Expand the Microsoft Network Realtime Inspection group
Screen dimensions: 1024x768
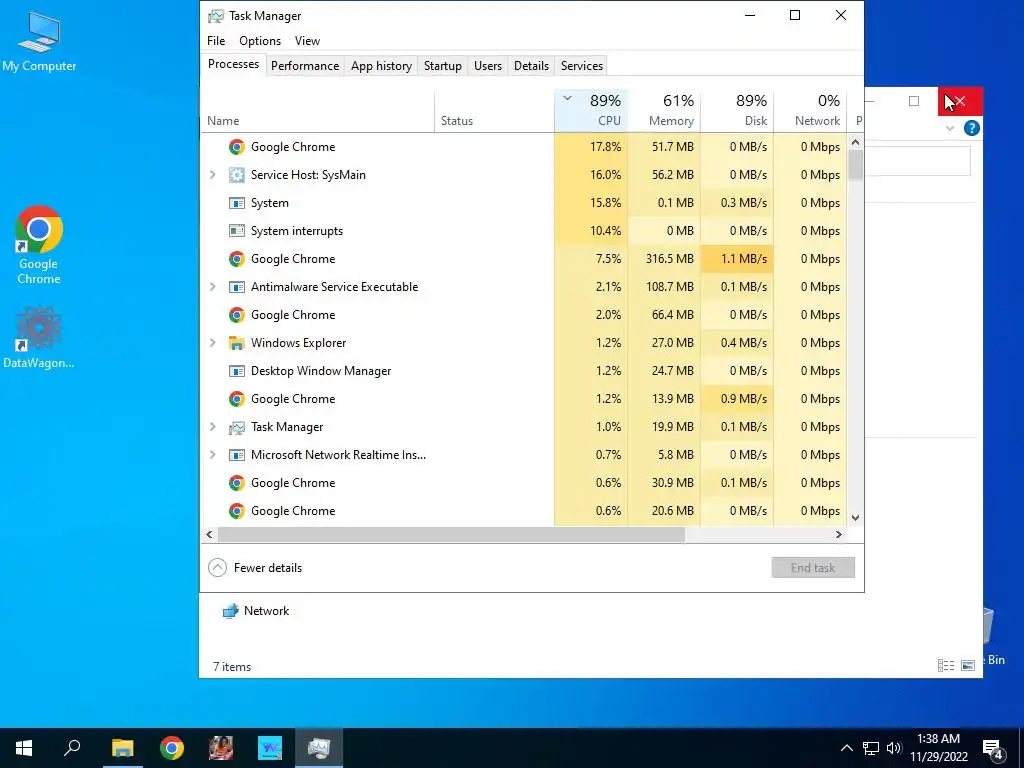pyautogui.click(x=213, y=455)
